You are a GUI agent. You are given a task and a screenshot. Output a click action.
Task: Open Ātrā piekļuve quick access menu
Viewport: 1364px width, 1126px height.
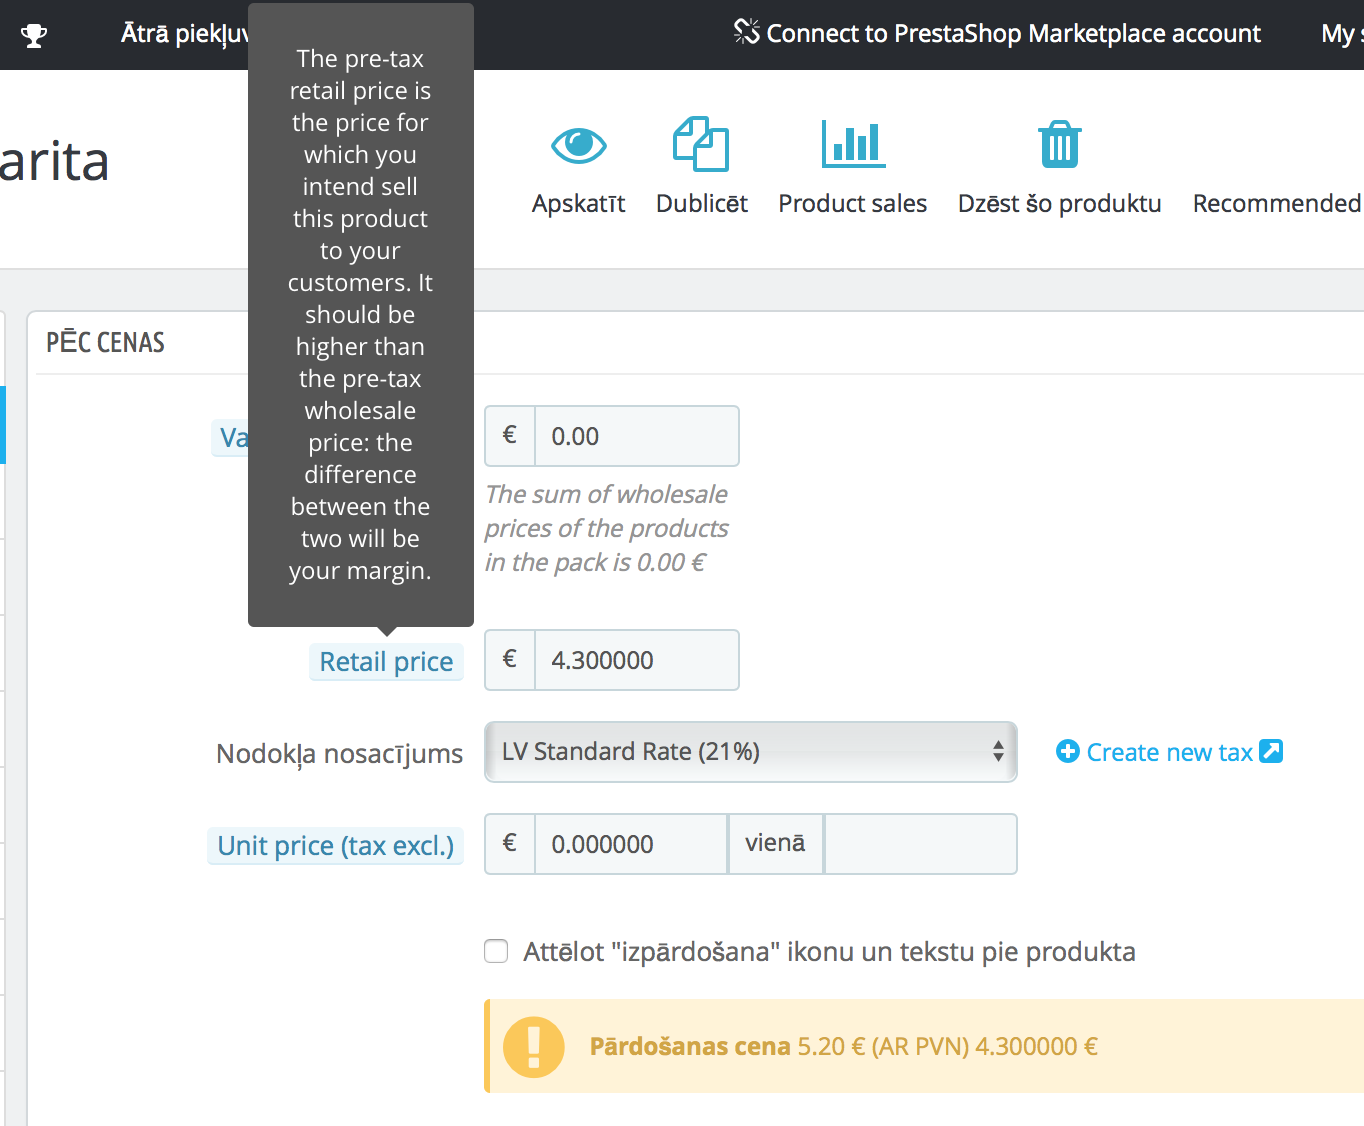pos(184,34)
